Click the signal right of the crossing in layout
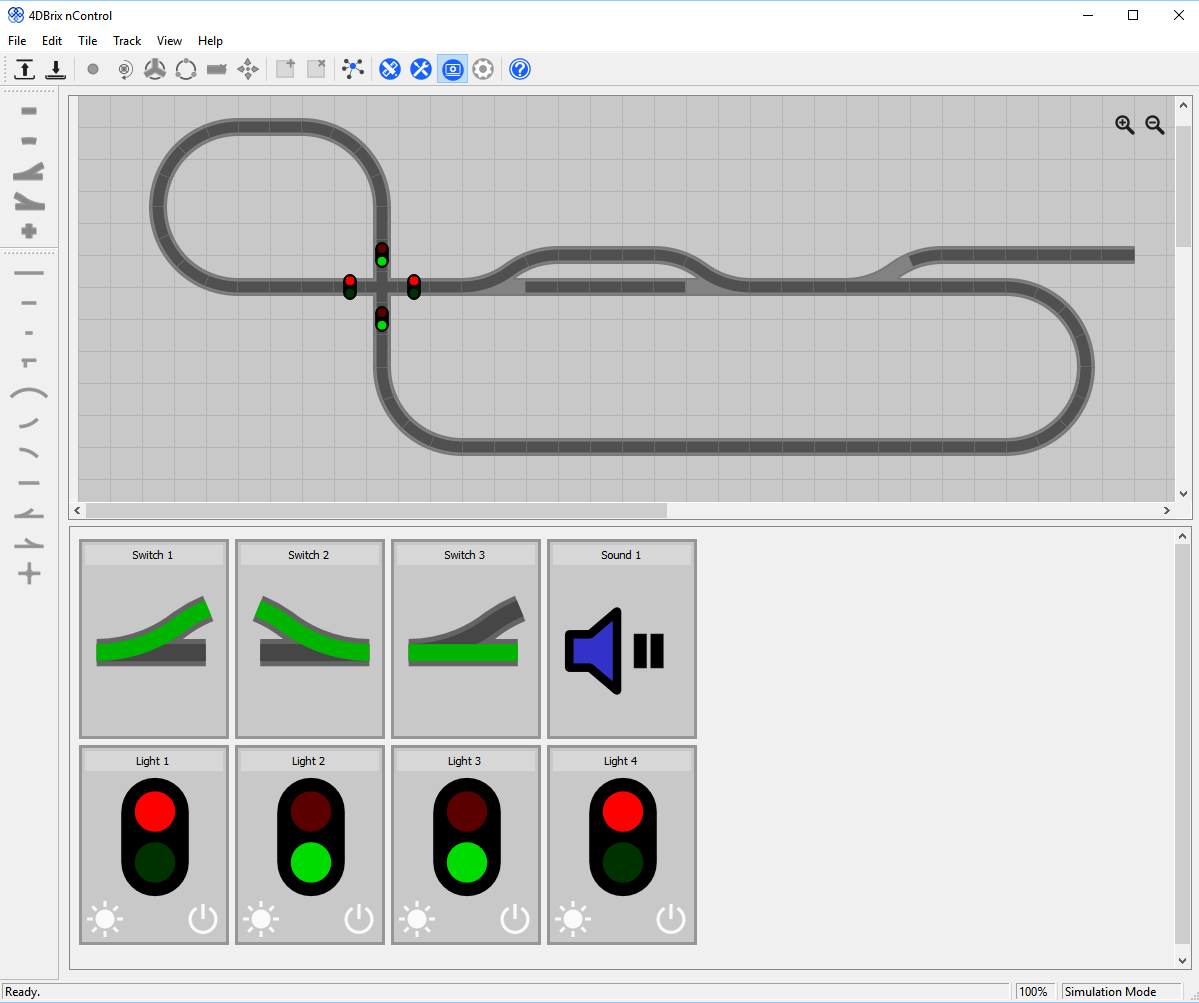 (x=414, y=287)
